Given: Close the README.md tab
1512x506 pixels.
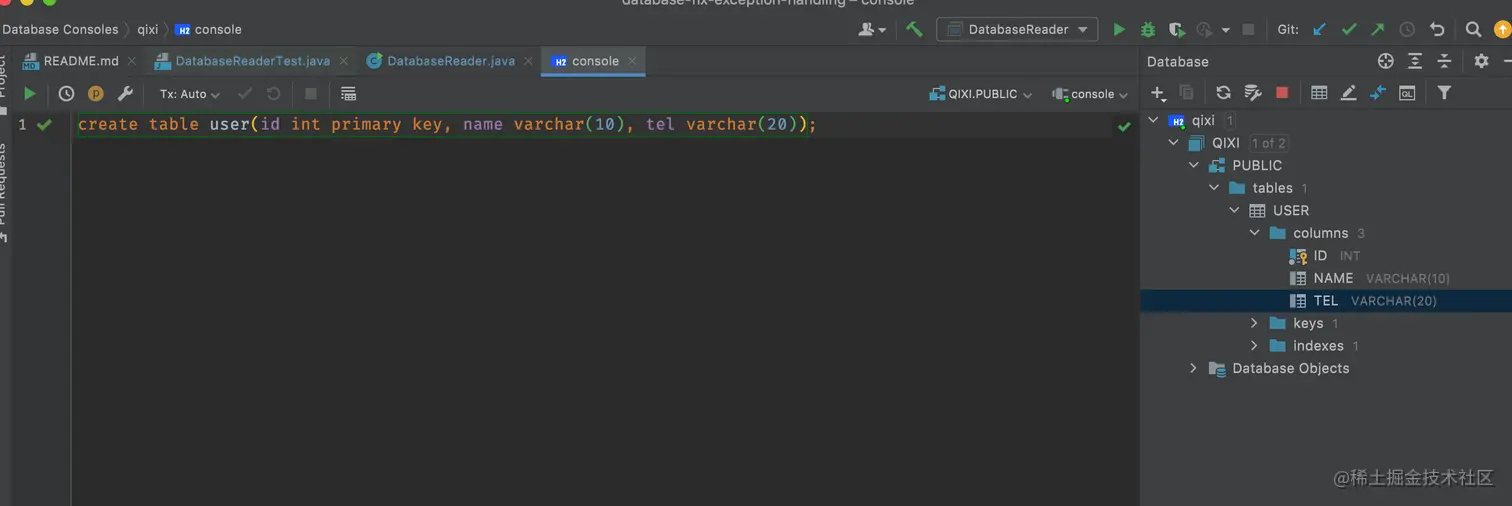Looking at the screenshot, I should pyautogui.click(x=131, y=61).
